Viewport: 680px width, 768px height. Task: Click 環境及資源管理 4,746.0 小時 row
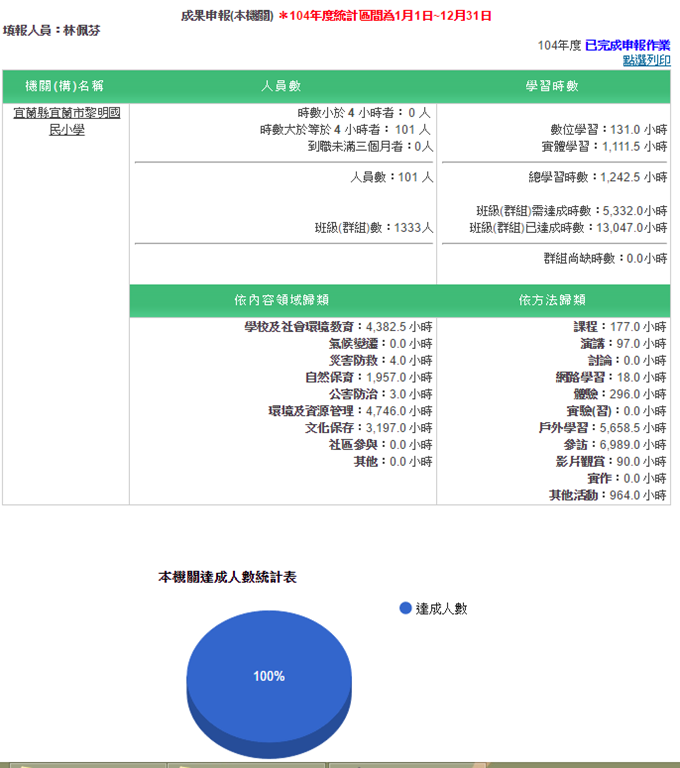pyautogui.click(x=350, y=410)
